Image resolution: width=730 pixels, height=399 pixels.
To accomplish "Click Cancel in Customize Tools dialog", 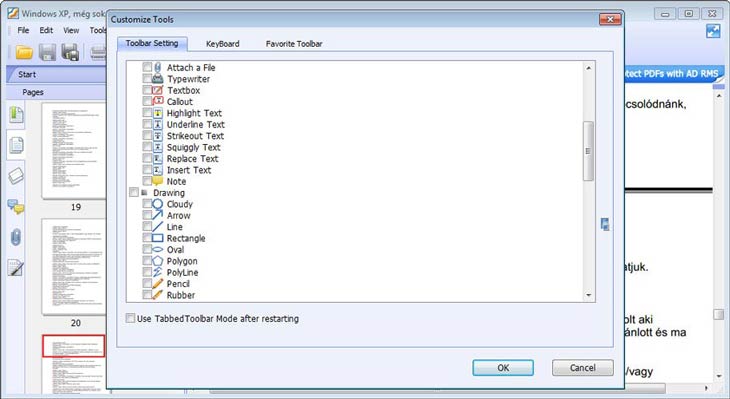I will 582,368.
